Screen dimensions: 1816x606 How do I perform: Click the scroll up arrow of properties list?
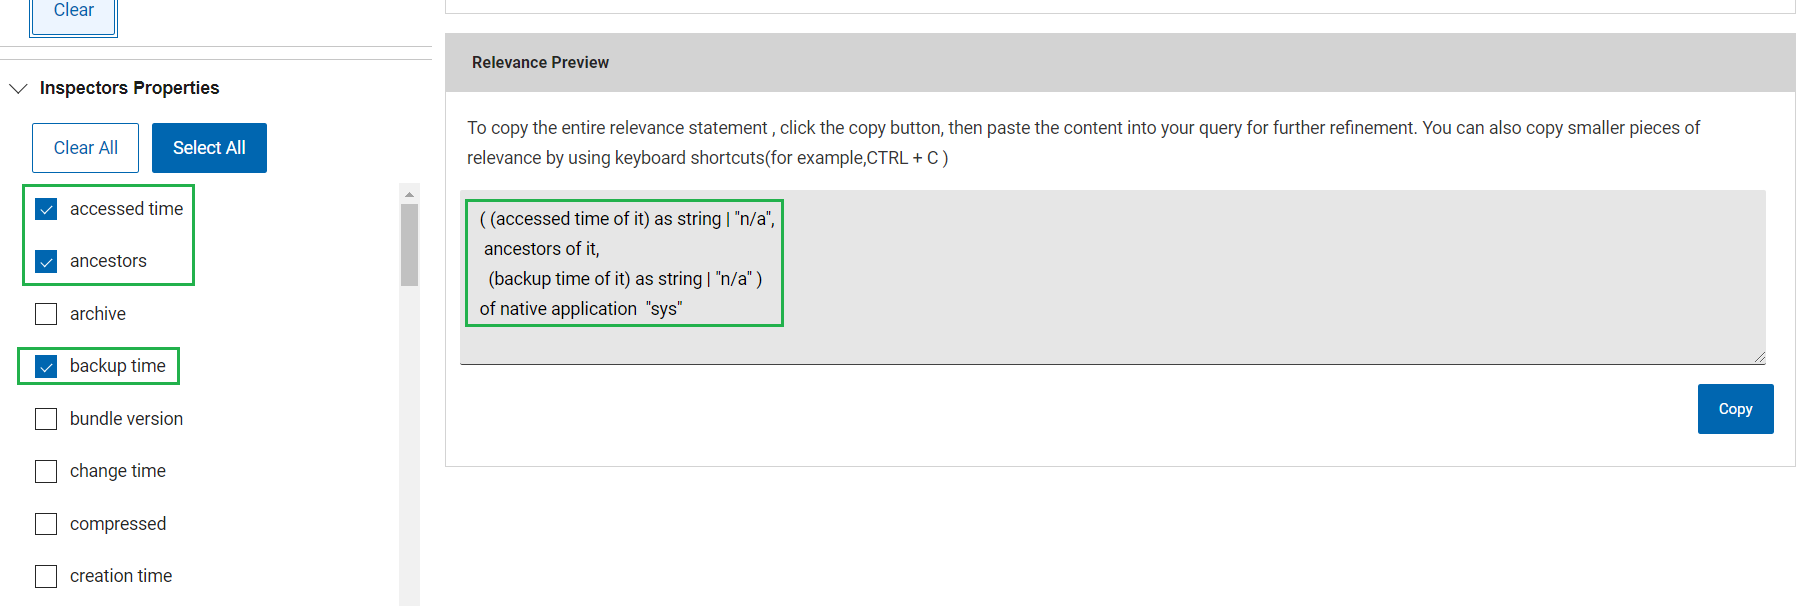pyautogui.click(x=409, y=194)
